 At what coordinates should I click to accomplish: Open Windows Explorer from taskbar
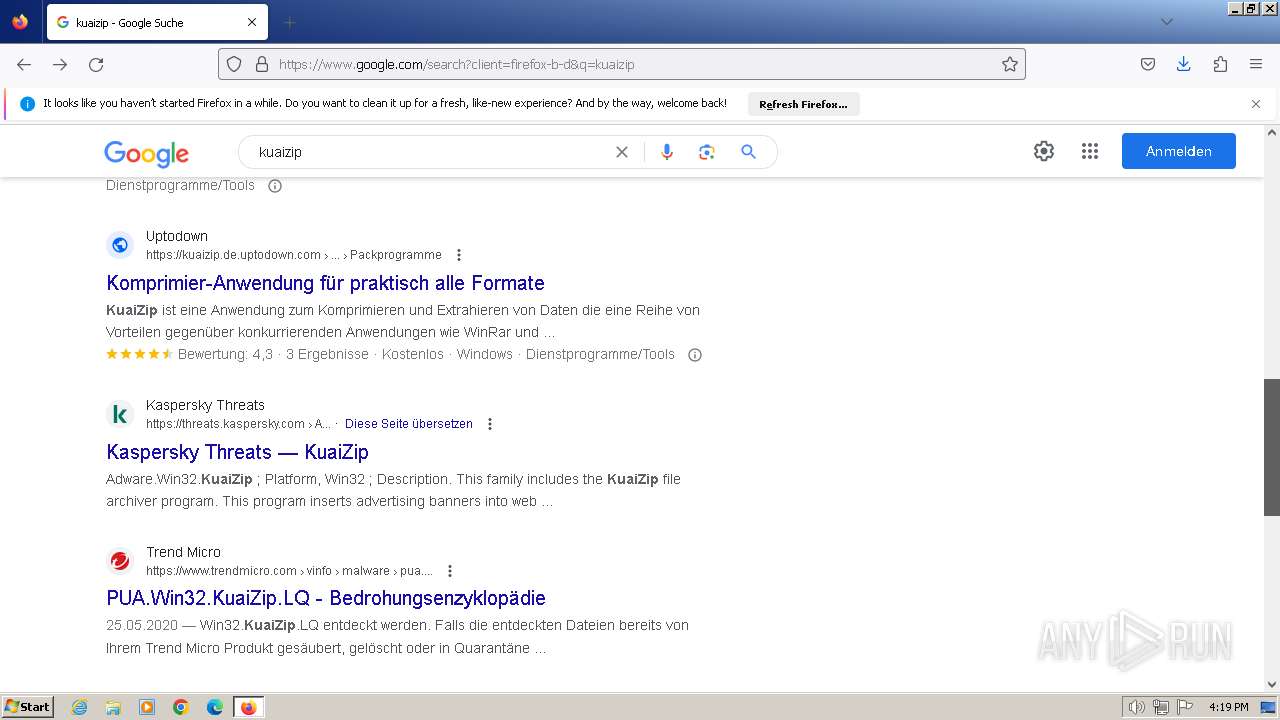pyautogui.click(x=113, y=707)
